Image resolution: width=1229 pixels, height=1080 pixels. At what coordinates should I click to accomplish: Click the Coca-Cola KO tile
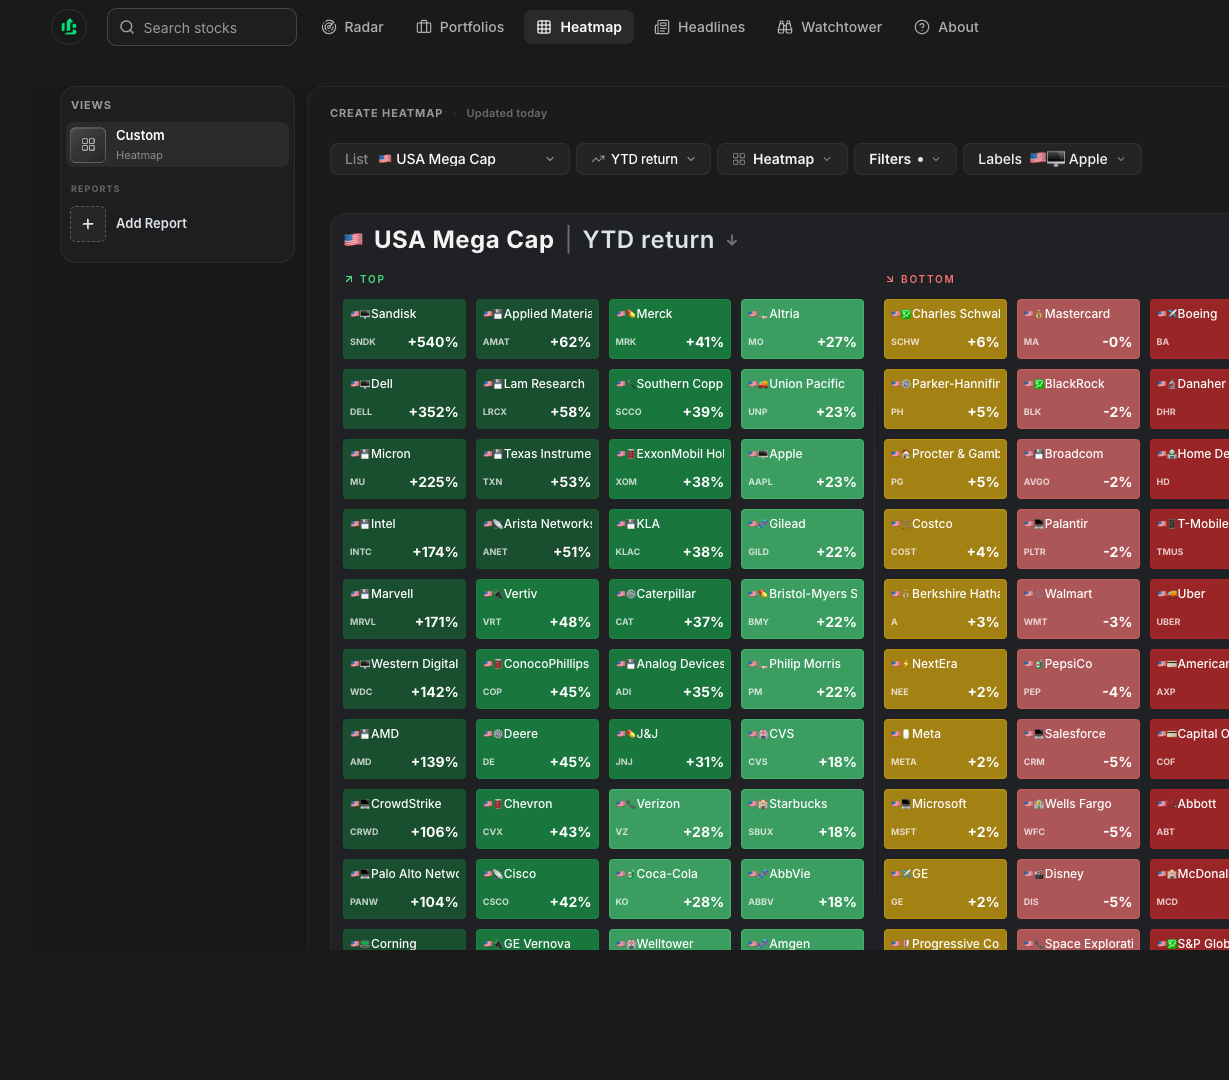point(670,888)
